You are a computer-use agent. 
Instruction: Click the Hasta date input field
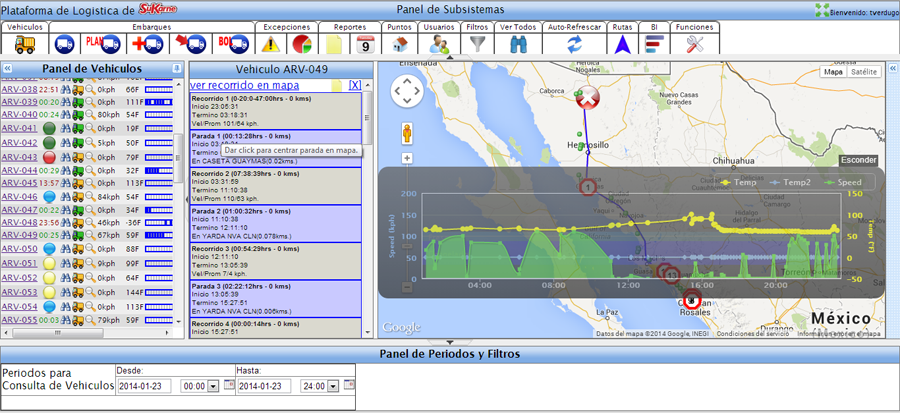pos(264,386)
